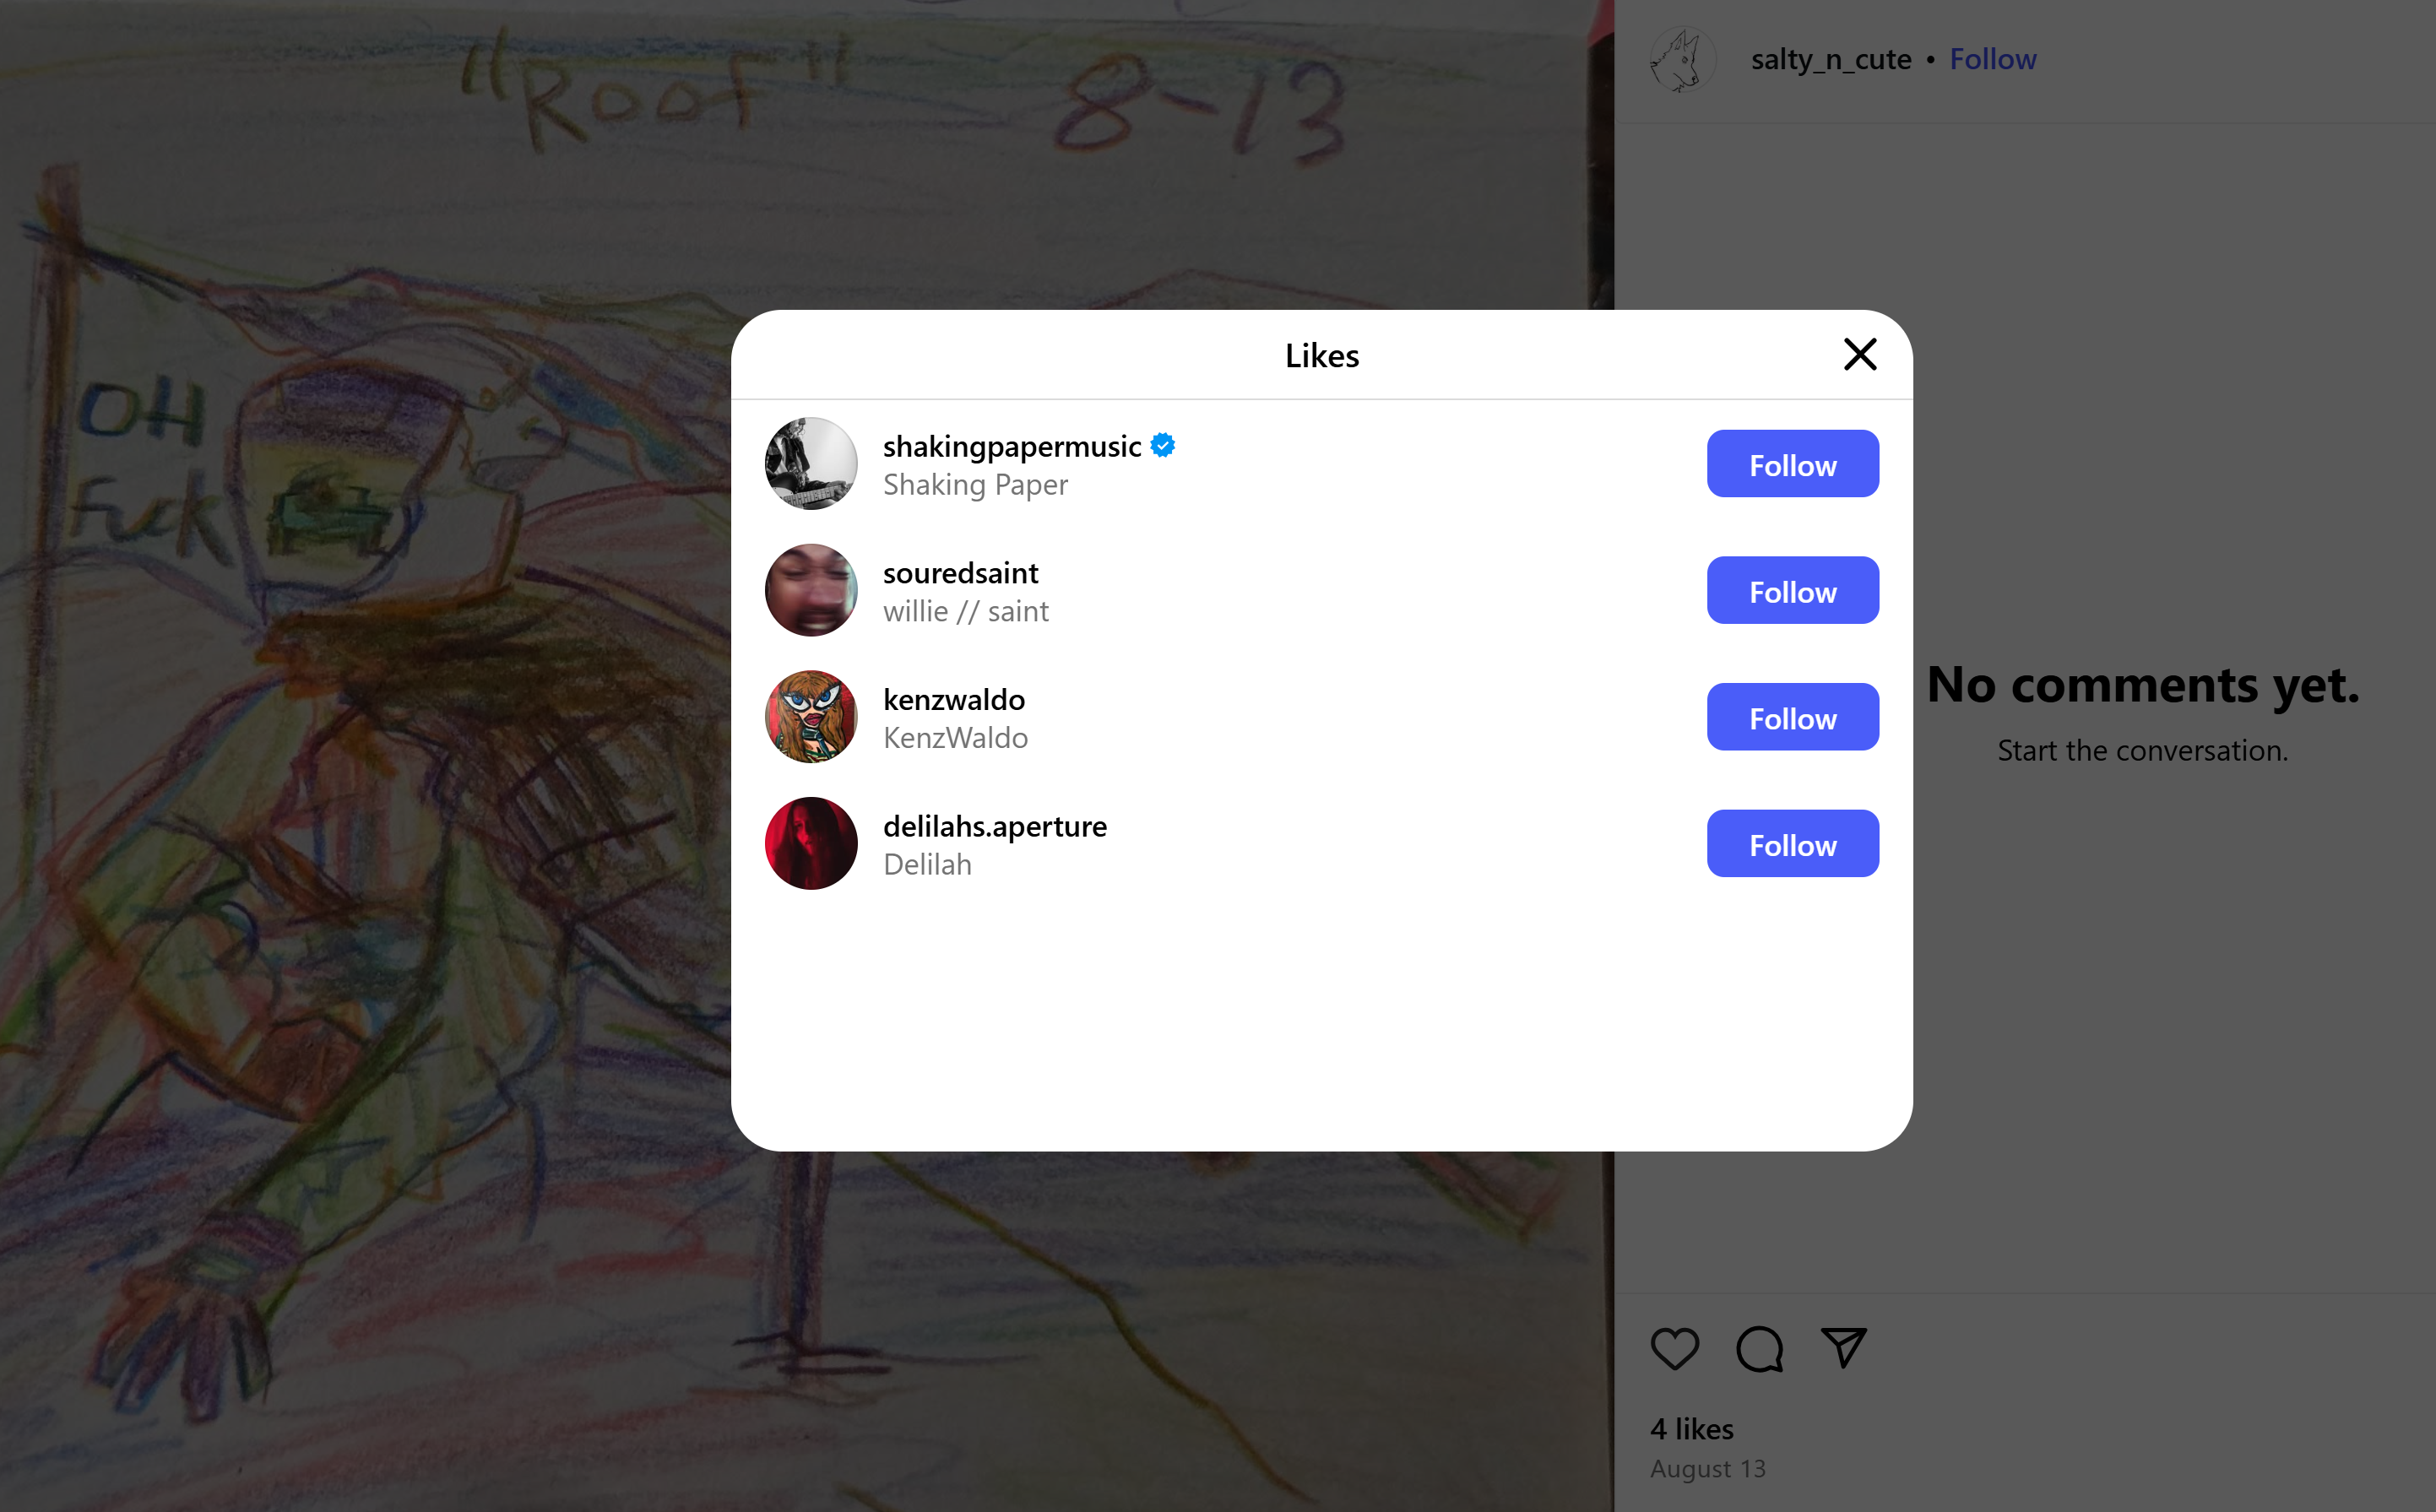
Task: Open shakingpapermusic profile picture
Action: (x=811, y=463)
